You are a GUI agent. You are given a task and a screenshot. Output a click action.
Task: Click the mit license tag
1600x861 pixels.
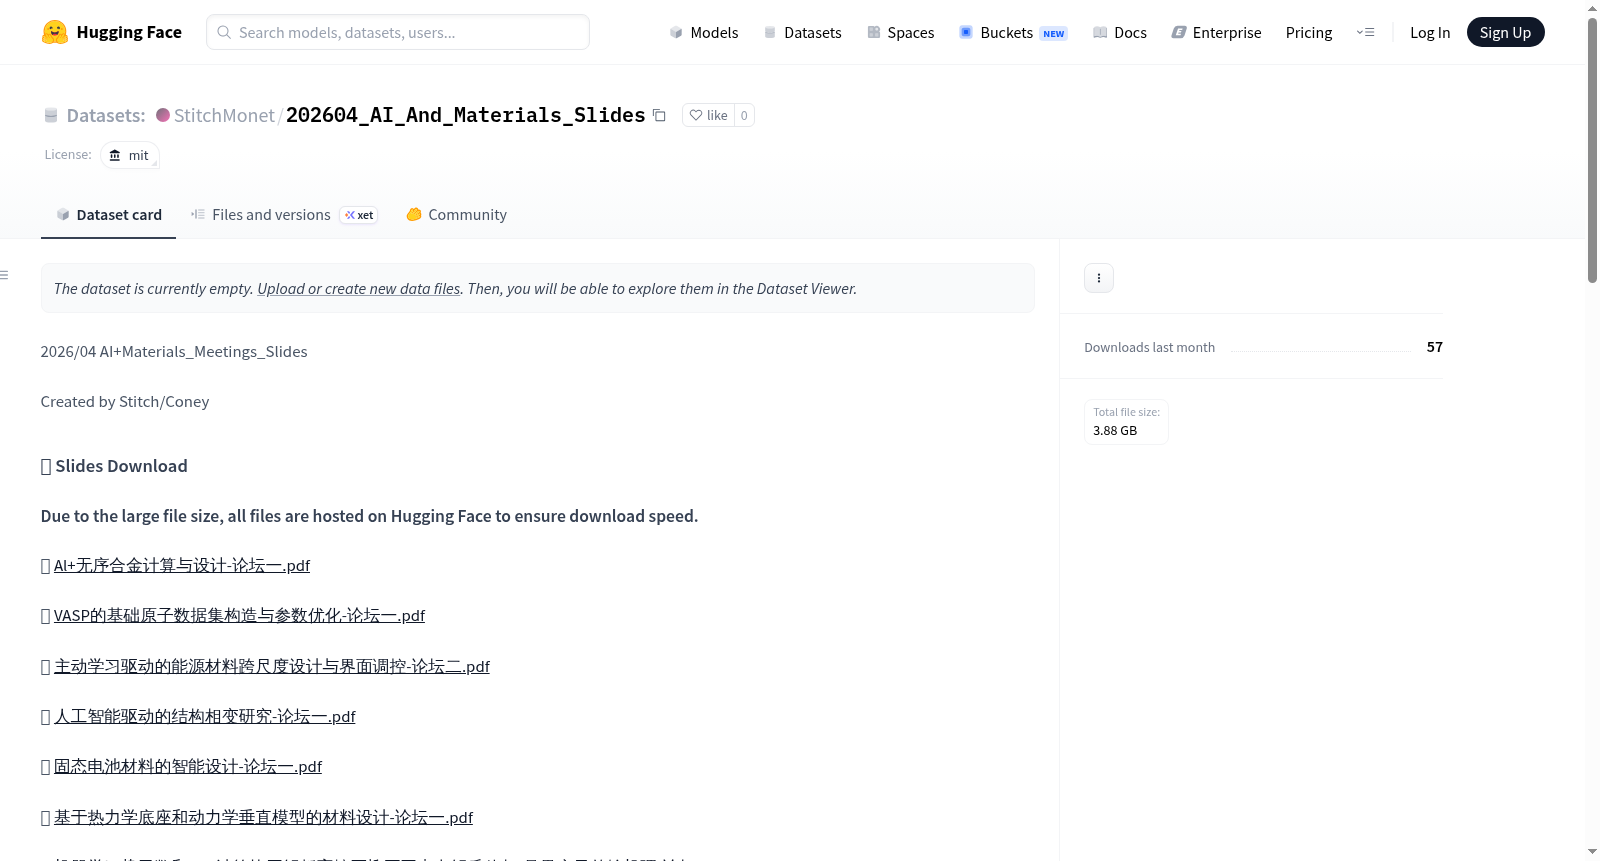pyautogui.click(x=130, y=155)
